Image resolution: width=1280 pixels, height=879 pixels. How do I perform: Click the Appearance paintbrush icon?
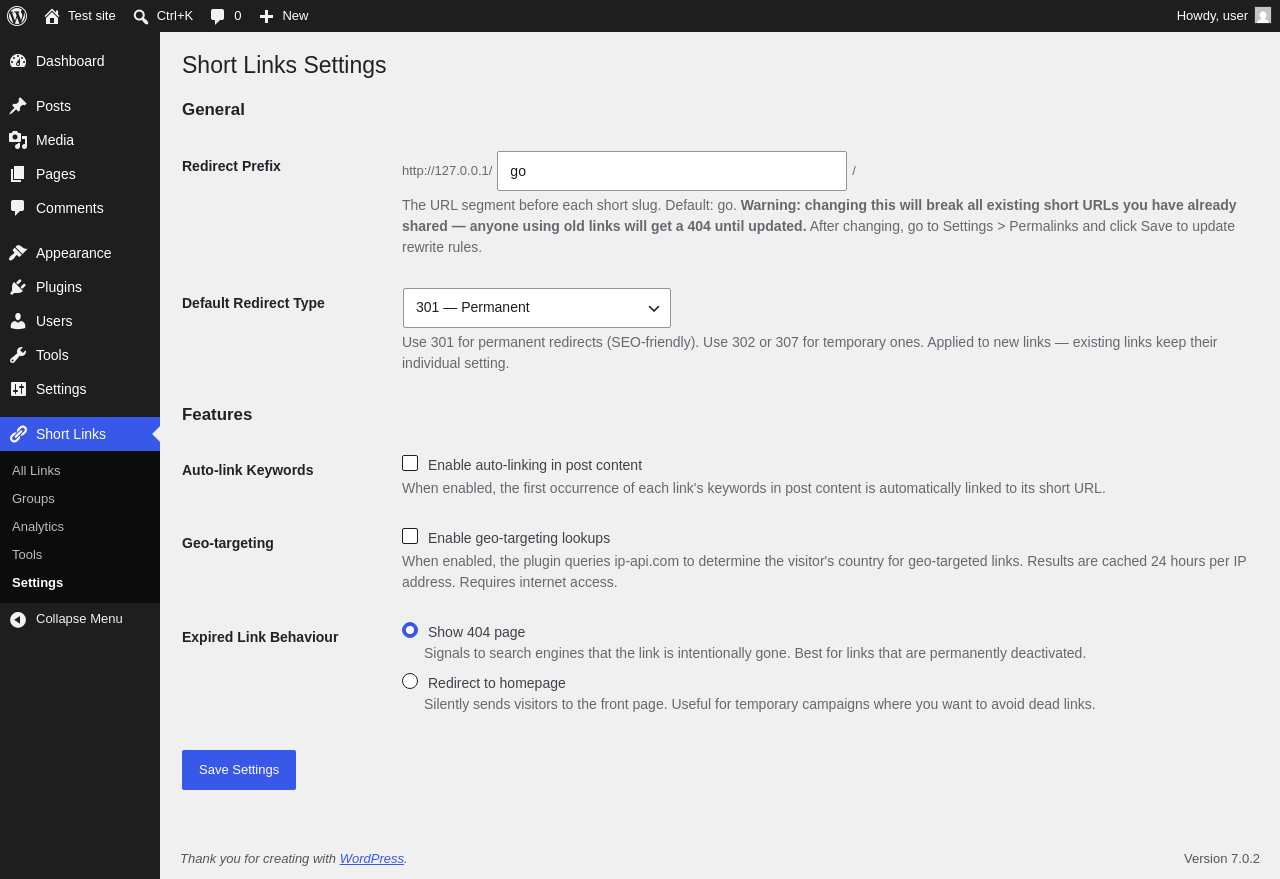pyautogui.click(x=18, y=253)
